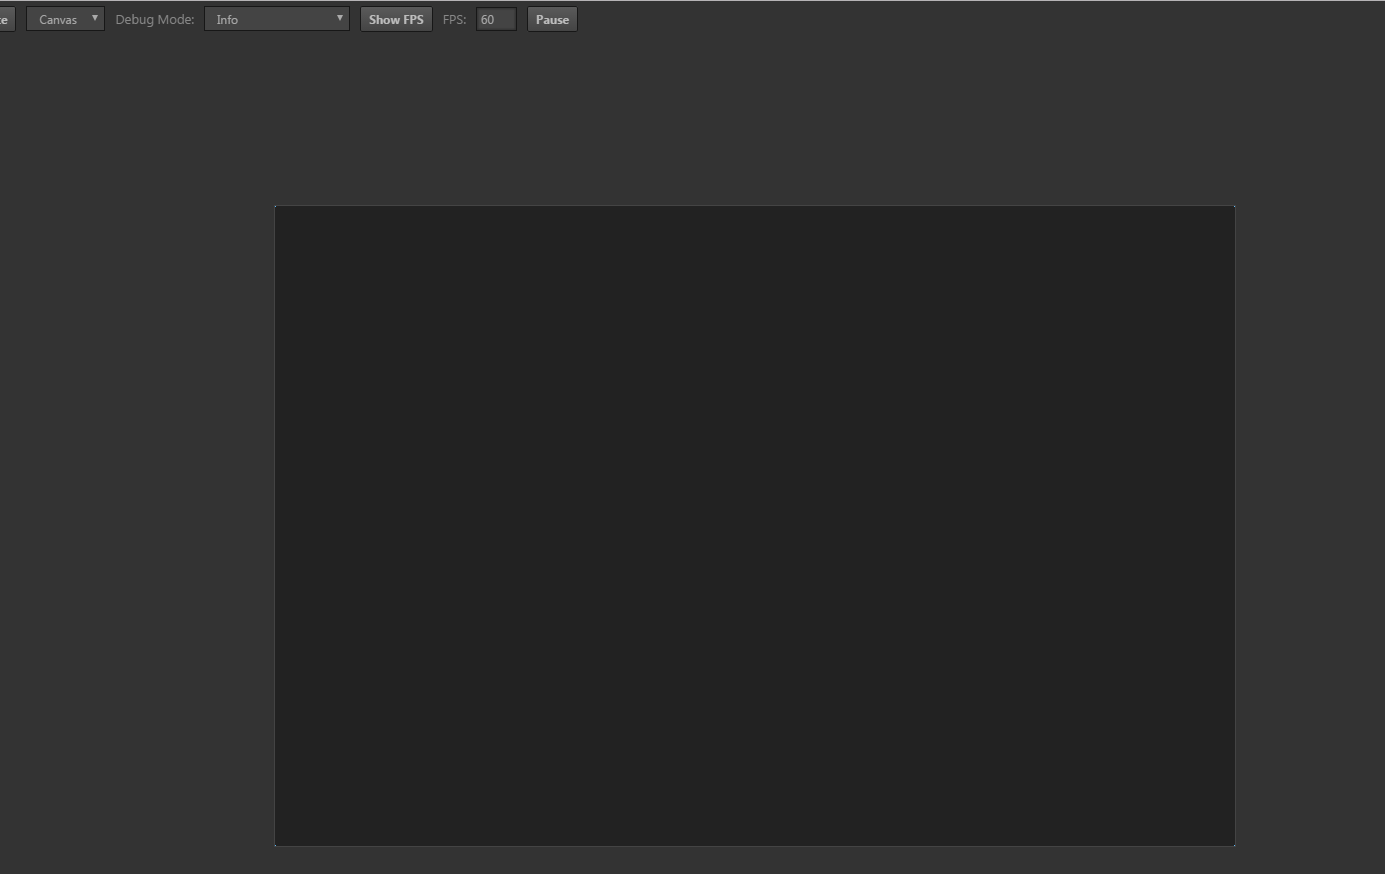Screen dimensions: 1385x874
Task: Pause the running game
Action: click(552, 19)
